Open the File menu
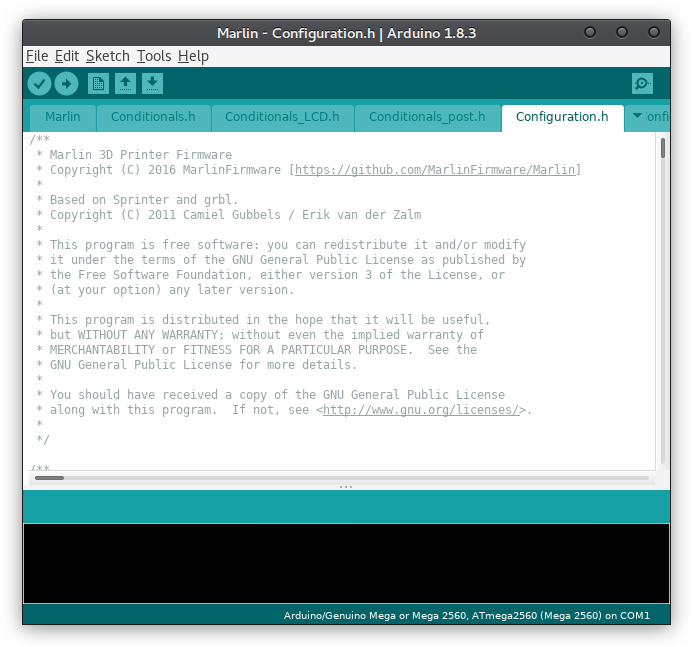The image size is (694, 647). tap(37, 56)
